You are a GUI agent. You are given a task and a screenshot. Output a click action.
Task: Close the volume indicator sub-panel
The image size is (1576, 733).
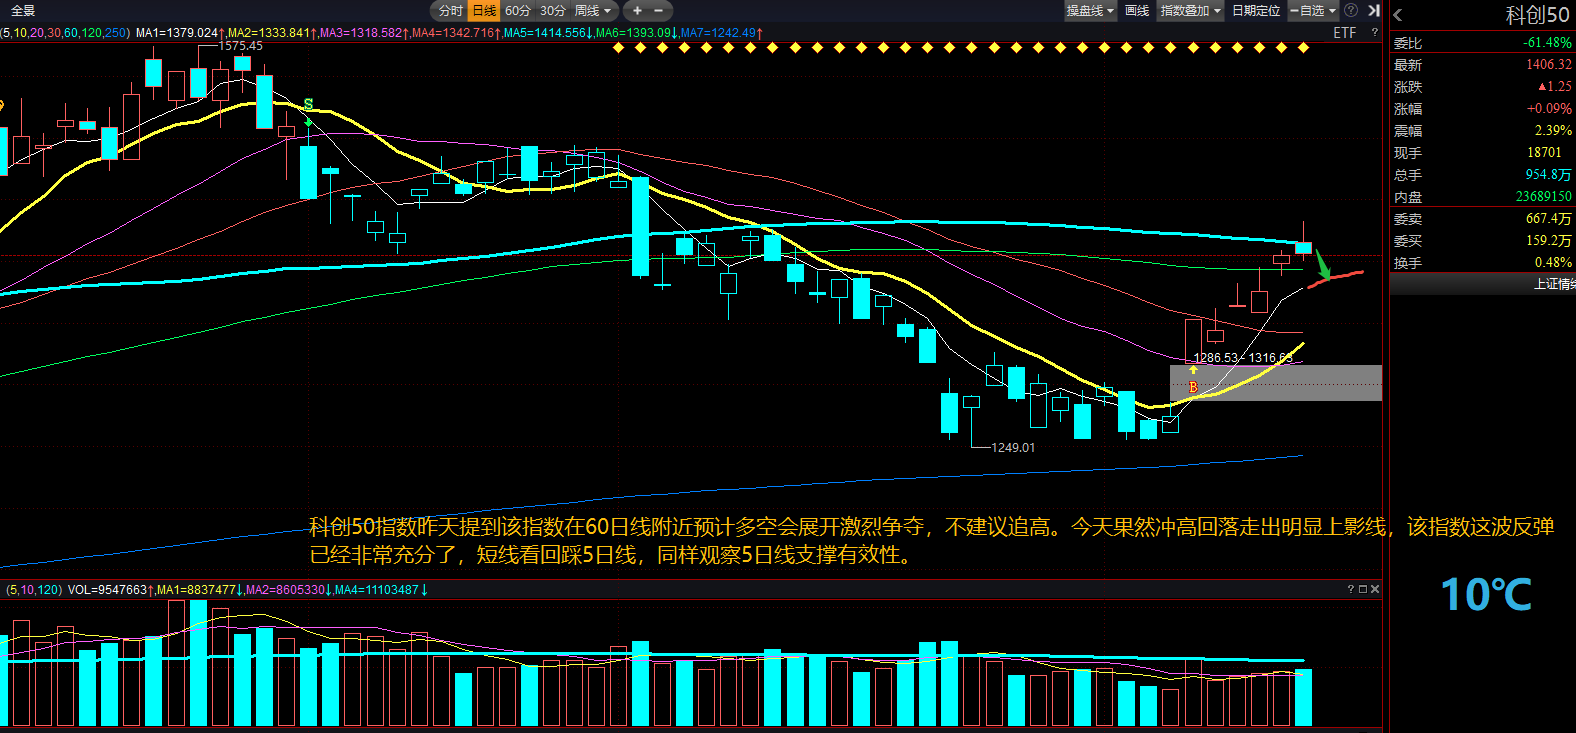click(x=1375, y=589)
